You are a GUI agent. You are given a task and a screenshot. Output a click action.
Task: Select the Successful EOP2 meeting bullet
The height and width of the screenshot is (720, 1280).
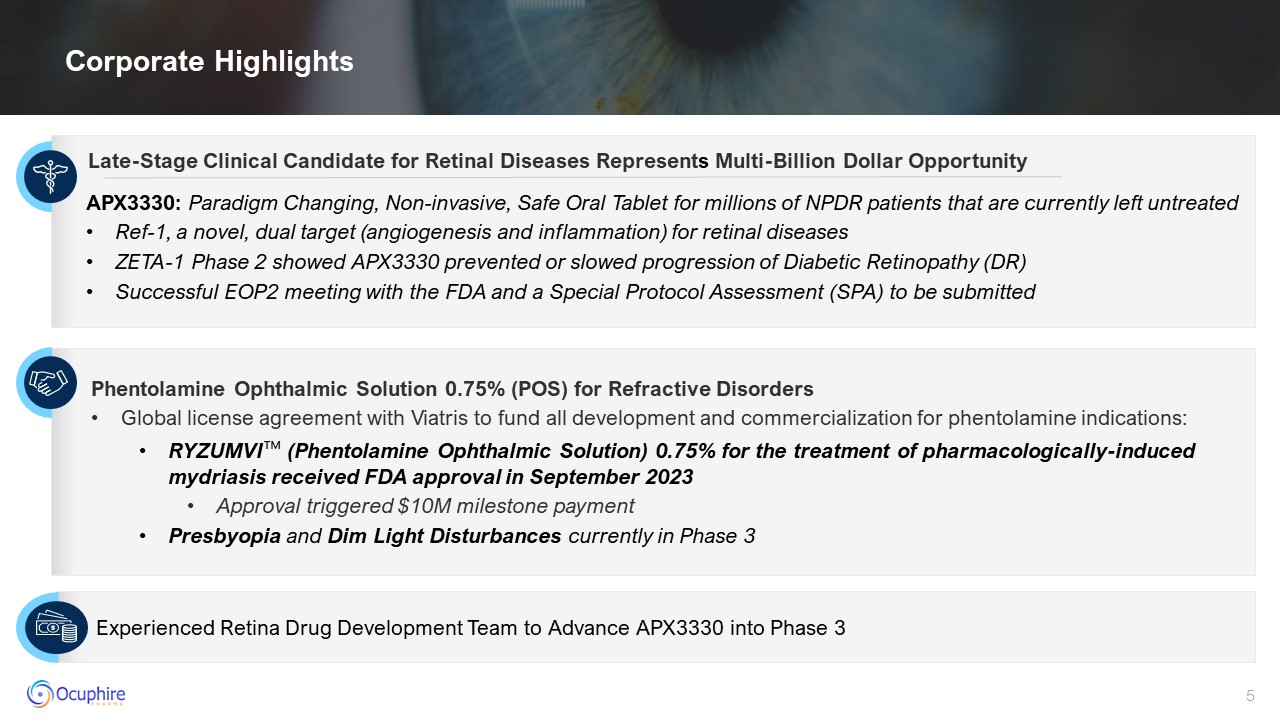[x=575, y=292]
